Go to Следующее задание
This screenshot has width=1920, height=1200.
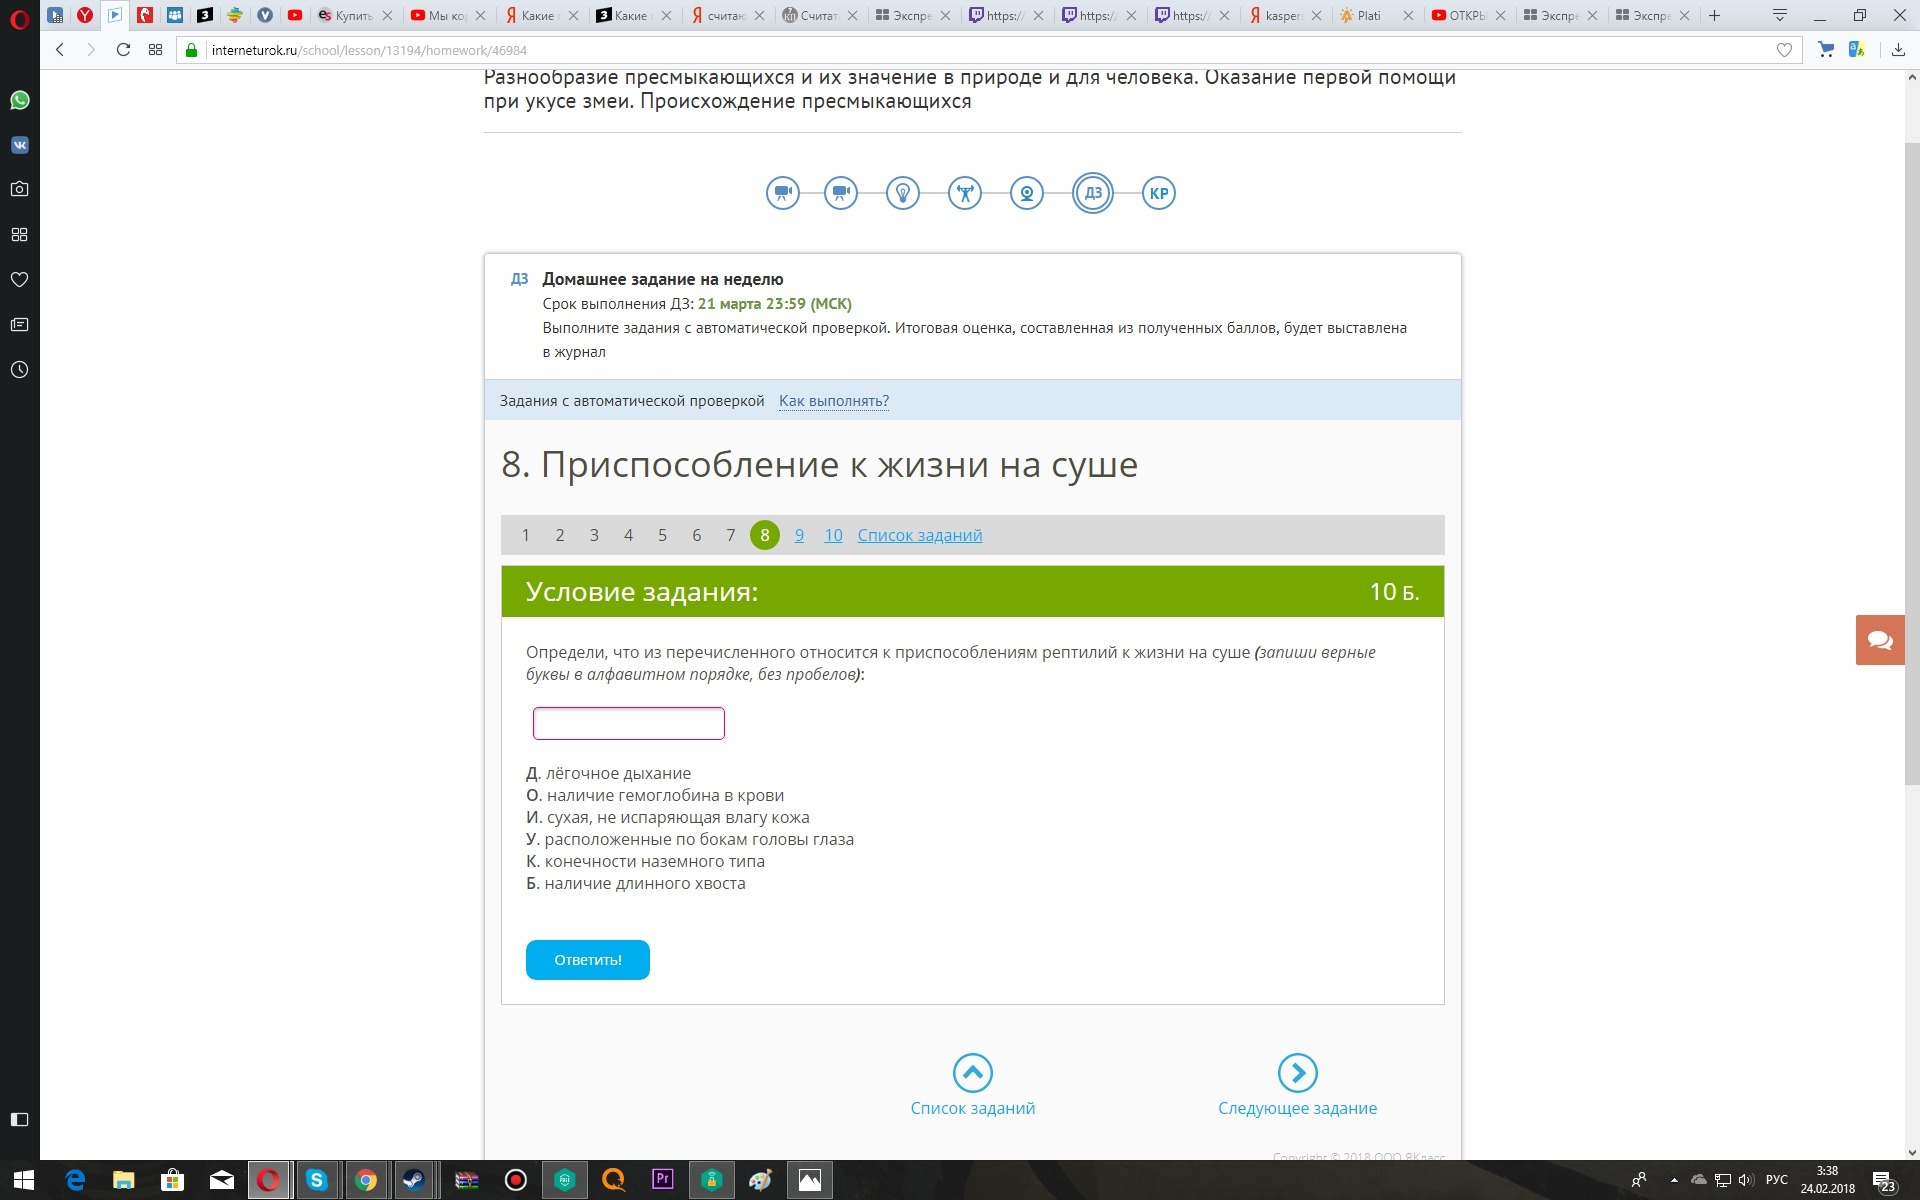[1297, 1086]
